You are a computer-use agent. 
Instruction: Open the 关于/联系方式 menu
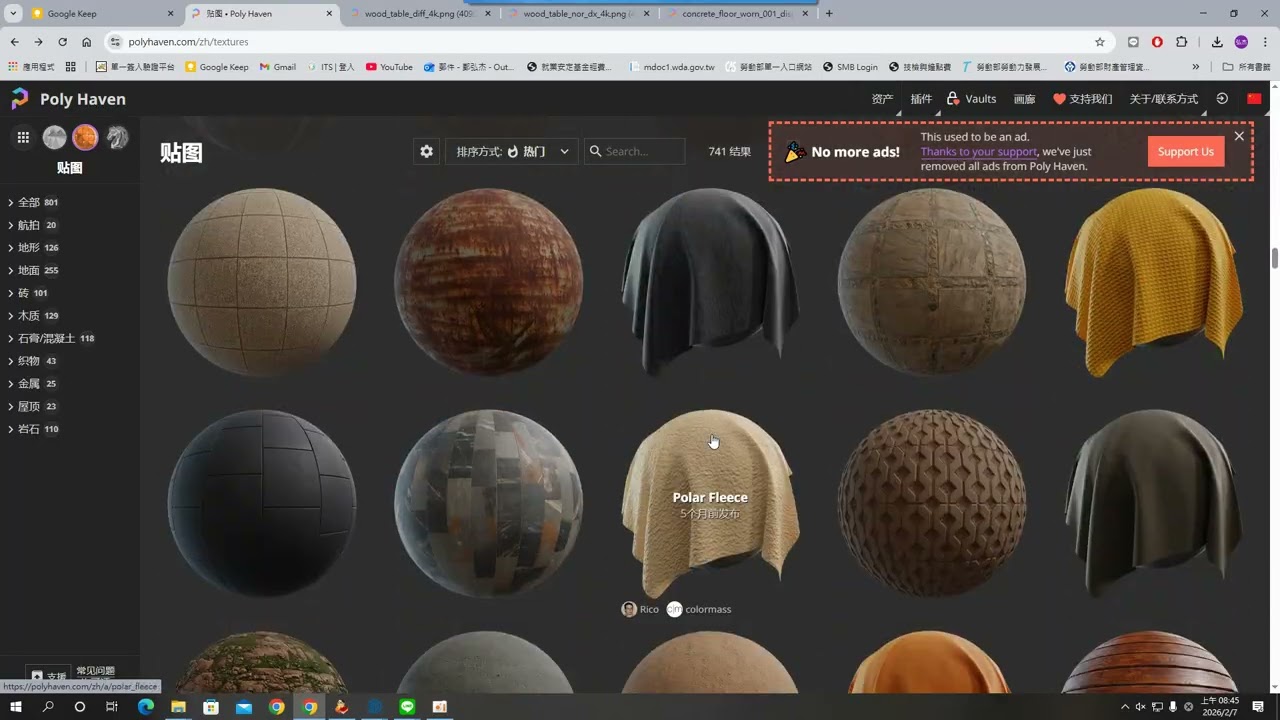click(1163, 99)
